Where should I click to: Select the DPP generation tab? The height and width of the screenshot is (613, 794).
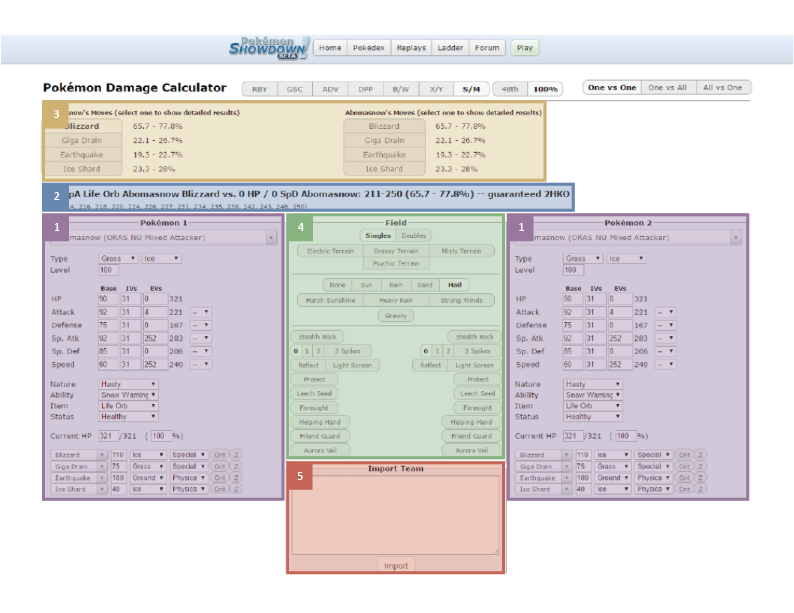pyautogui.click(x=366, y=89)
